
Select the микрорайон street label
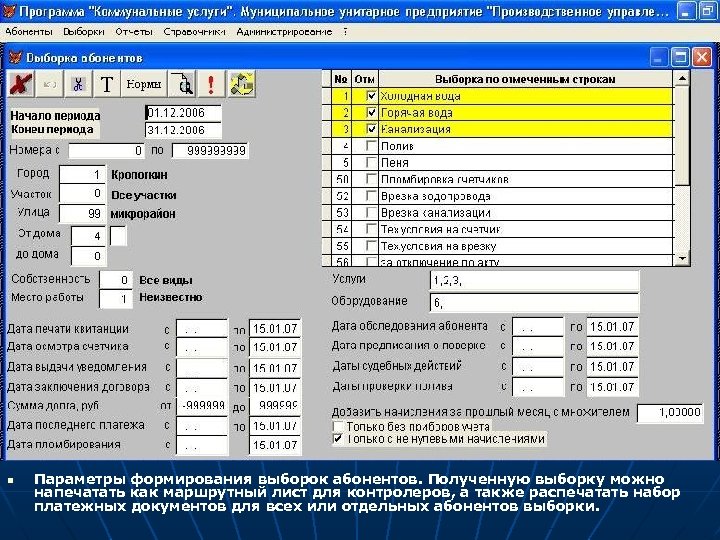[143, 214]
